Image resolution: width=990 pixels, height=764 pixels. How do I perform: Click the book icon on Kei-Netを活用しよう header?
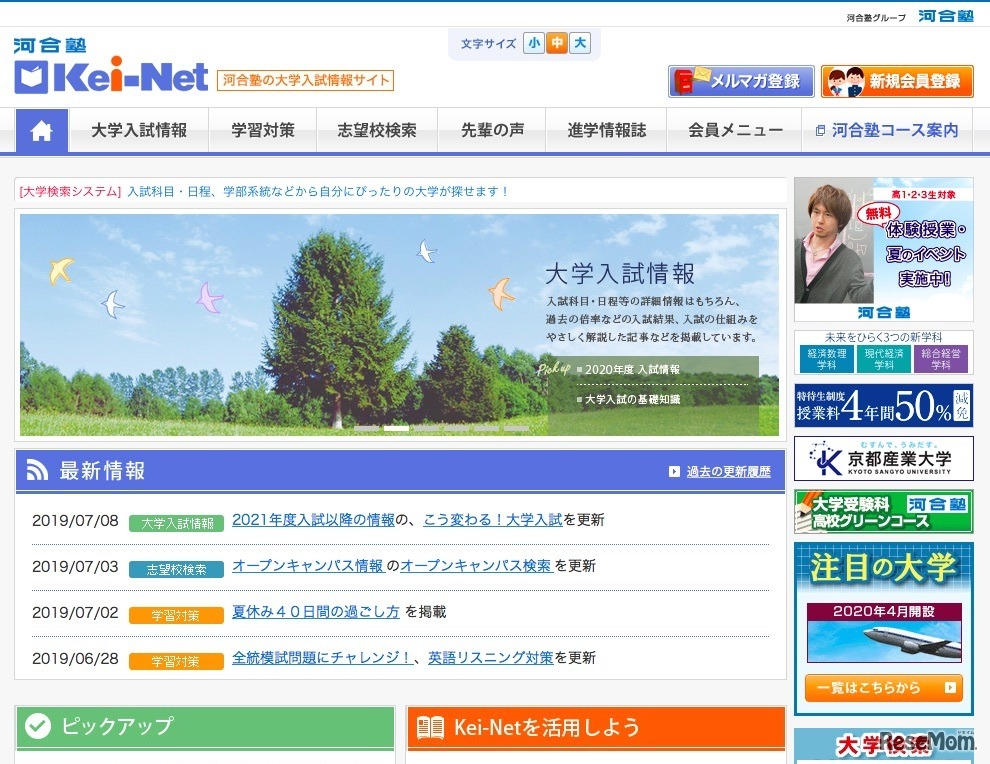click(x=430, y=727)
